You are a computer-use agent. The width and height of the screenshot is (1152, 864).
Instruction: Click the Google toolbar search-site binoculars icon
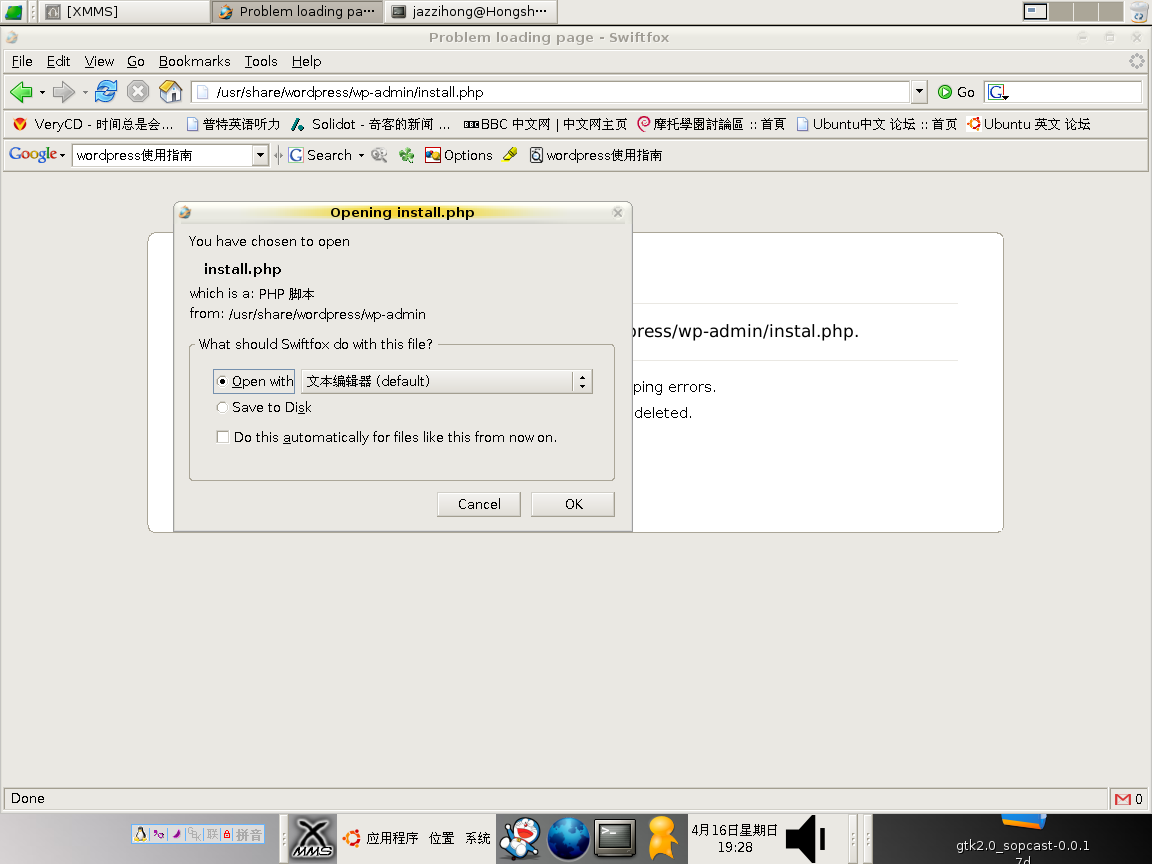point(379,155)
